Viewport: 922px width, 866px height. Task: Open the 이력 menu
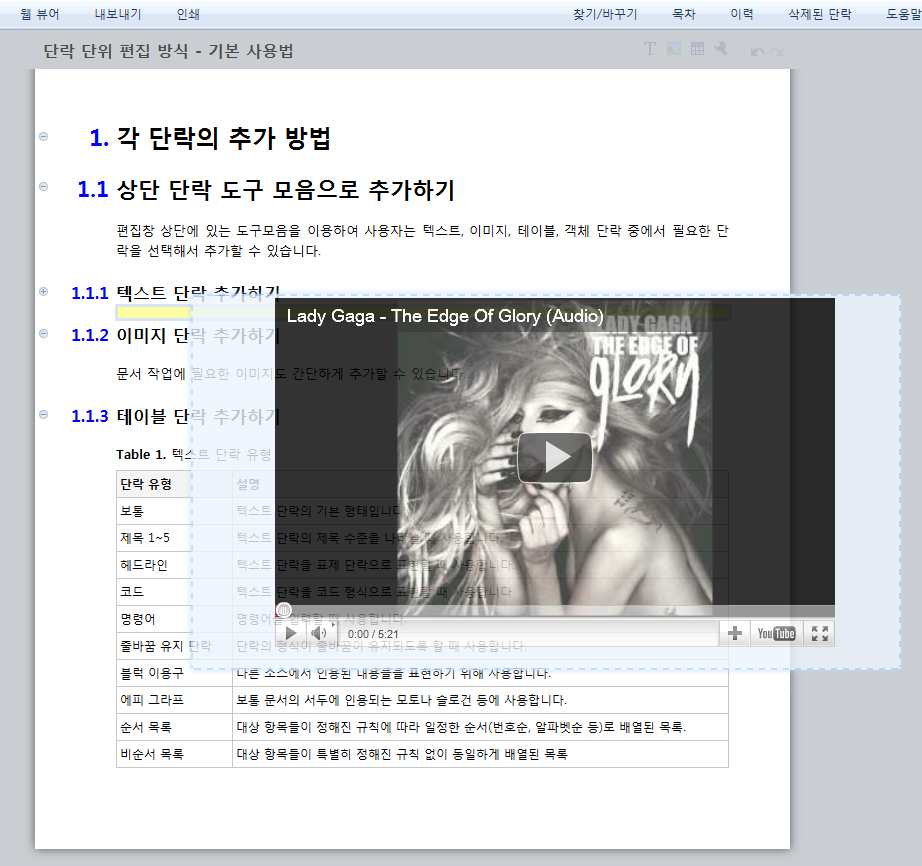[x=741, y=14]
